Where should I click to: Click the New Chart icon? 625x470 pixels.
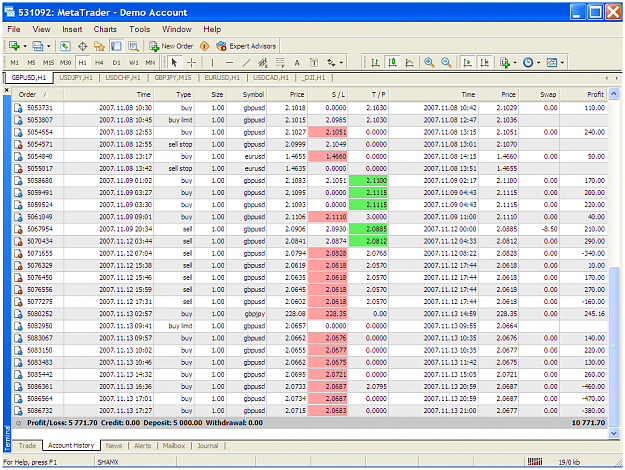tap(14, 46)
